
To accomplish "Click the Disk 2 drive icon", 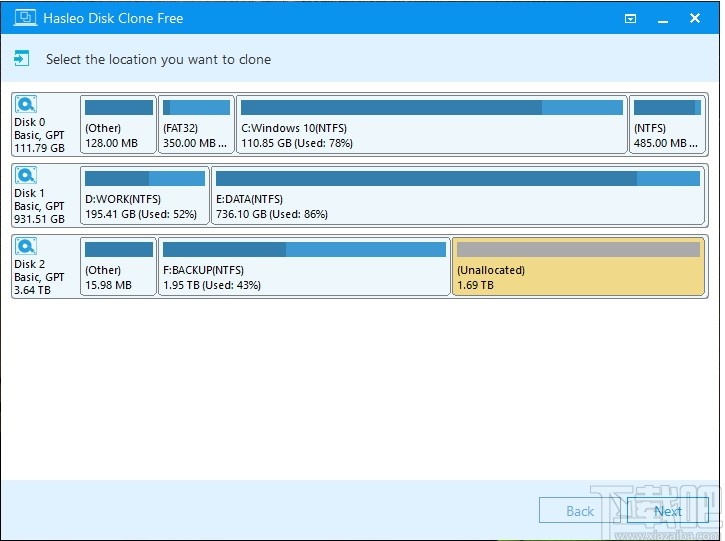I will coord(26,246).
